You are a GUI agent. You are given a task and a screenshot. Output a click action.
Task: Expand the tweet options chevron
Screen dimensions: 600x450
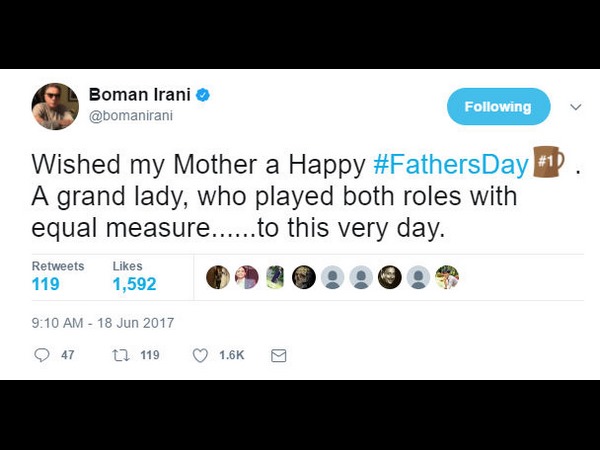coord(575,107)
